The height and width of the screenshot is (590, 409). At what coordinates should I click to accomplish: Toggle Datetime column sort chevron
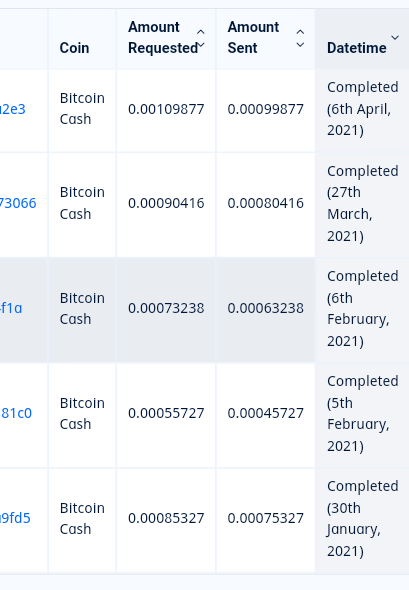coord(395,38)
